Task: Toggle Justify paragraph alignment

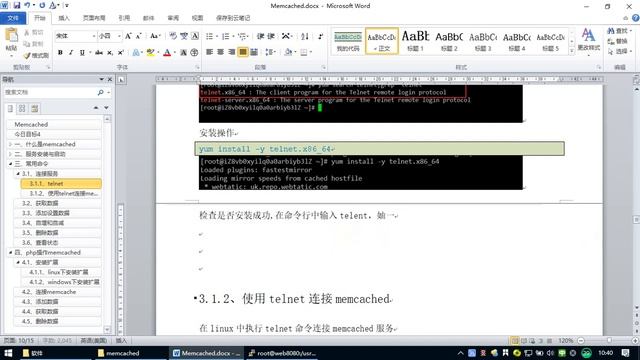Action: 242,52
